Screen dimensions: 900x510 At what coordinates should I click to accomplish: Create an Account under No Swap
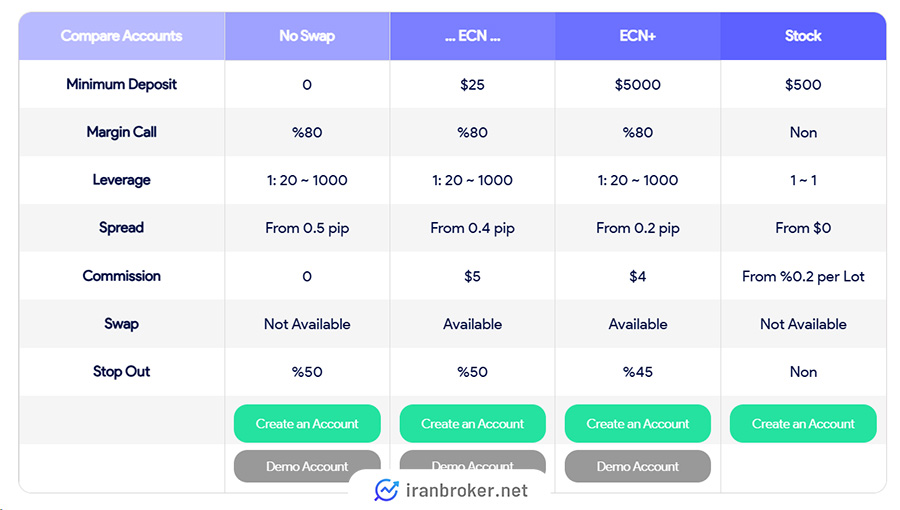(x=307, y=423)
